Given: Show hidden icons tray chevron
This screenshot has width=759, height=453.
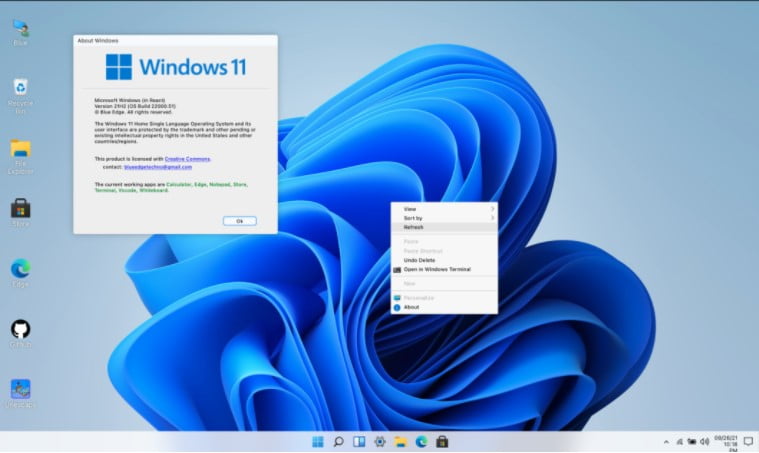Looking at the screenshot, I should 665,441.
